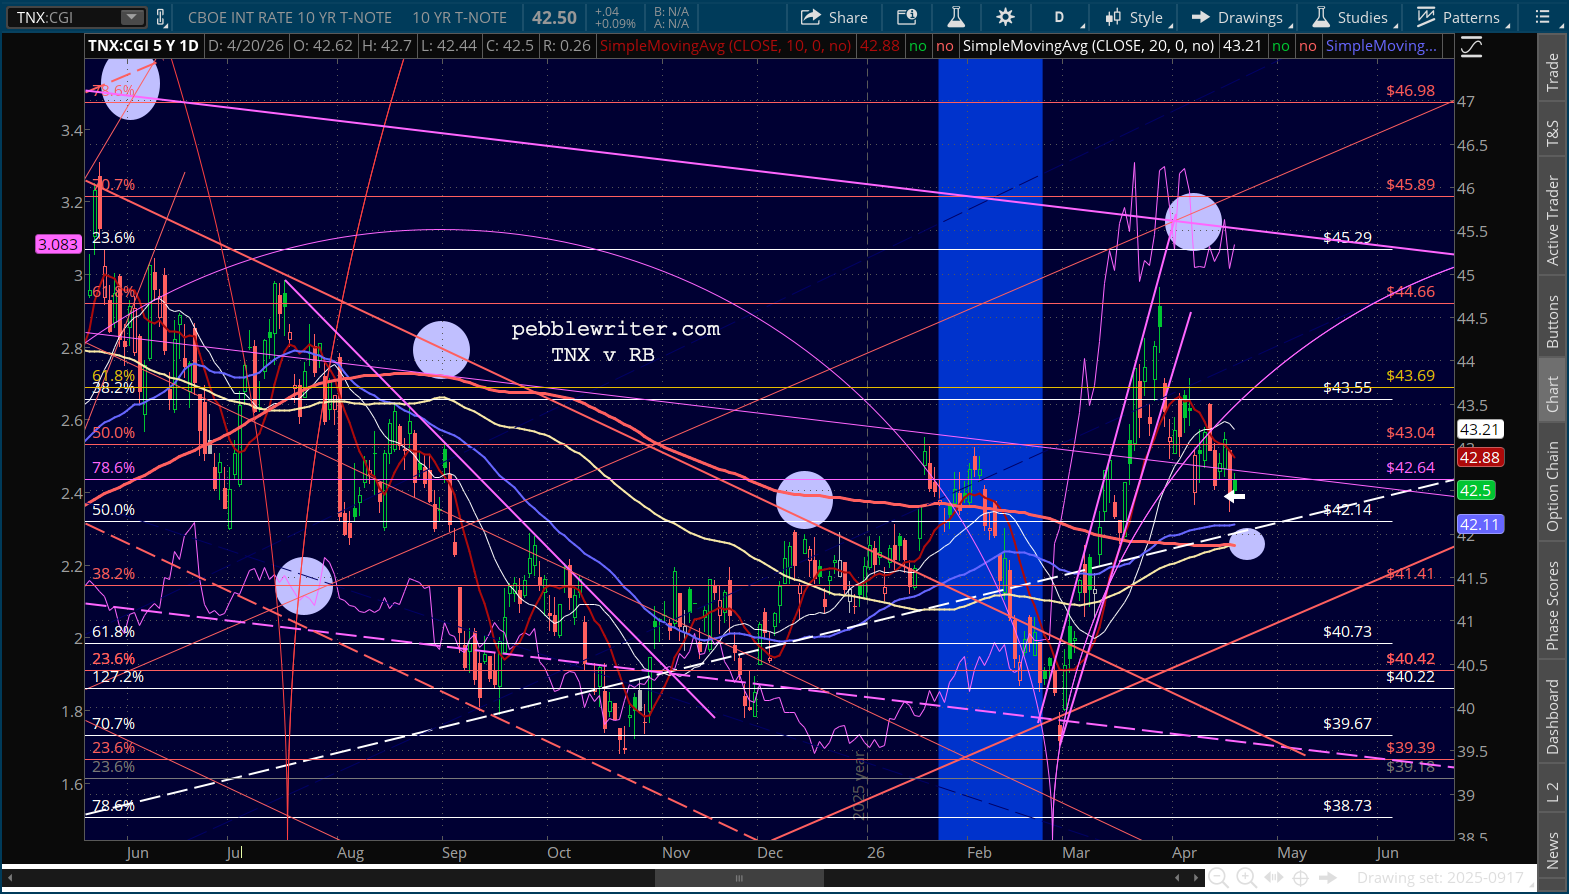Click the TNX:CGI 5 Y 1D chart title

coord(143,46)
